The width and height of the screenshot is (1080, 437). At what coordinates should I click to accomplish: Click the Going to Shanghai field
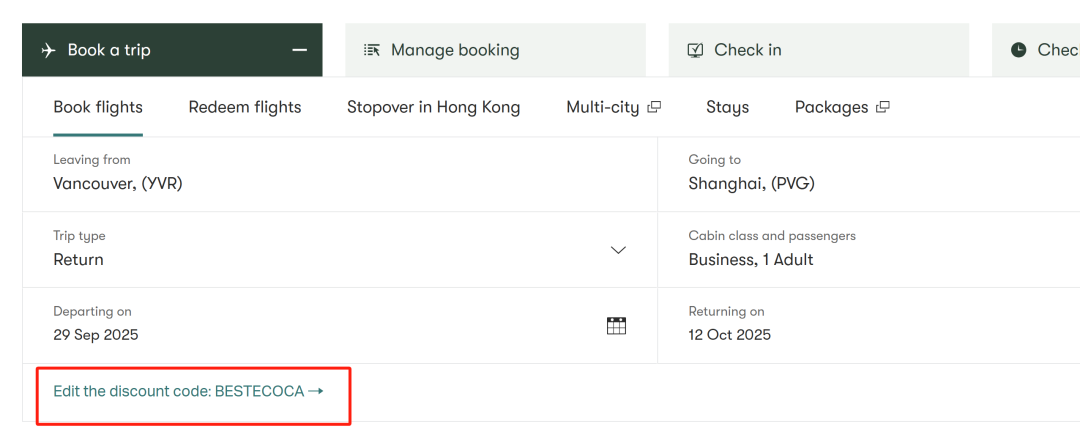pyautogui.click(x=860, y=174)
